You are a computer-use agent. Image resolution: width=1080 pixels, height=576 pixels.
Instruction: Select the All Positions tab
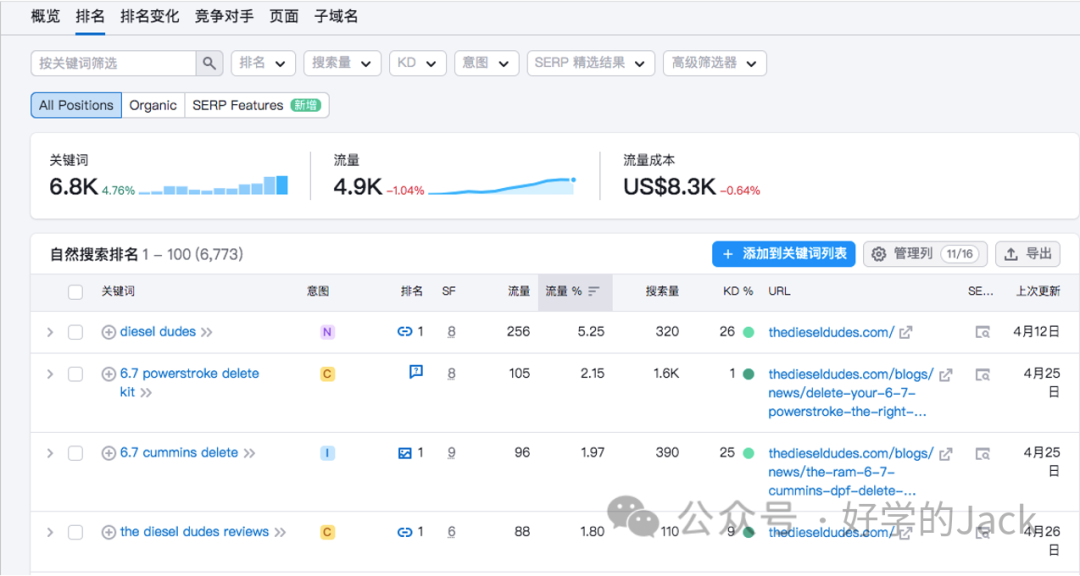coord(76,105)
